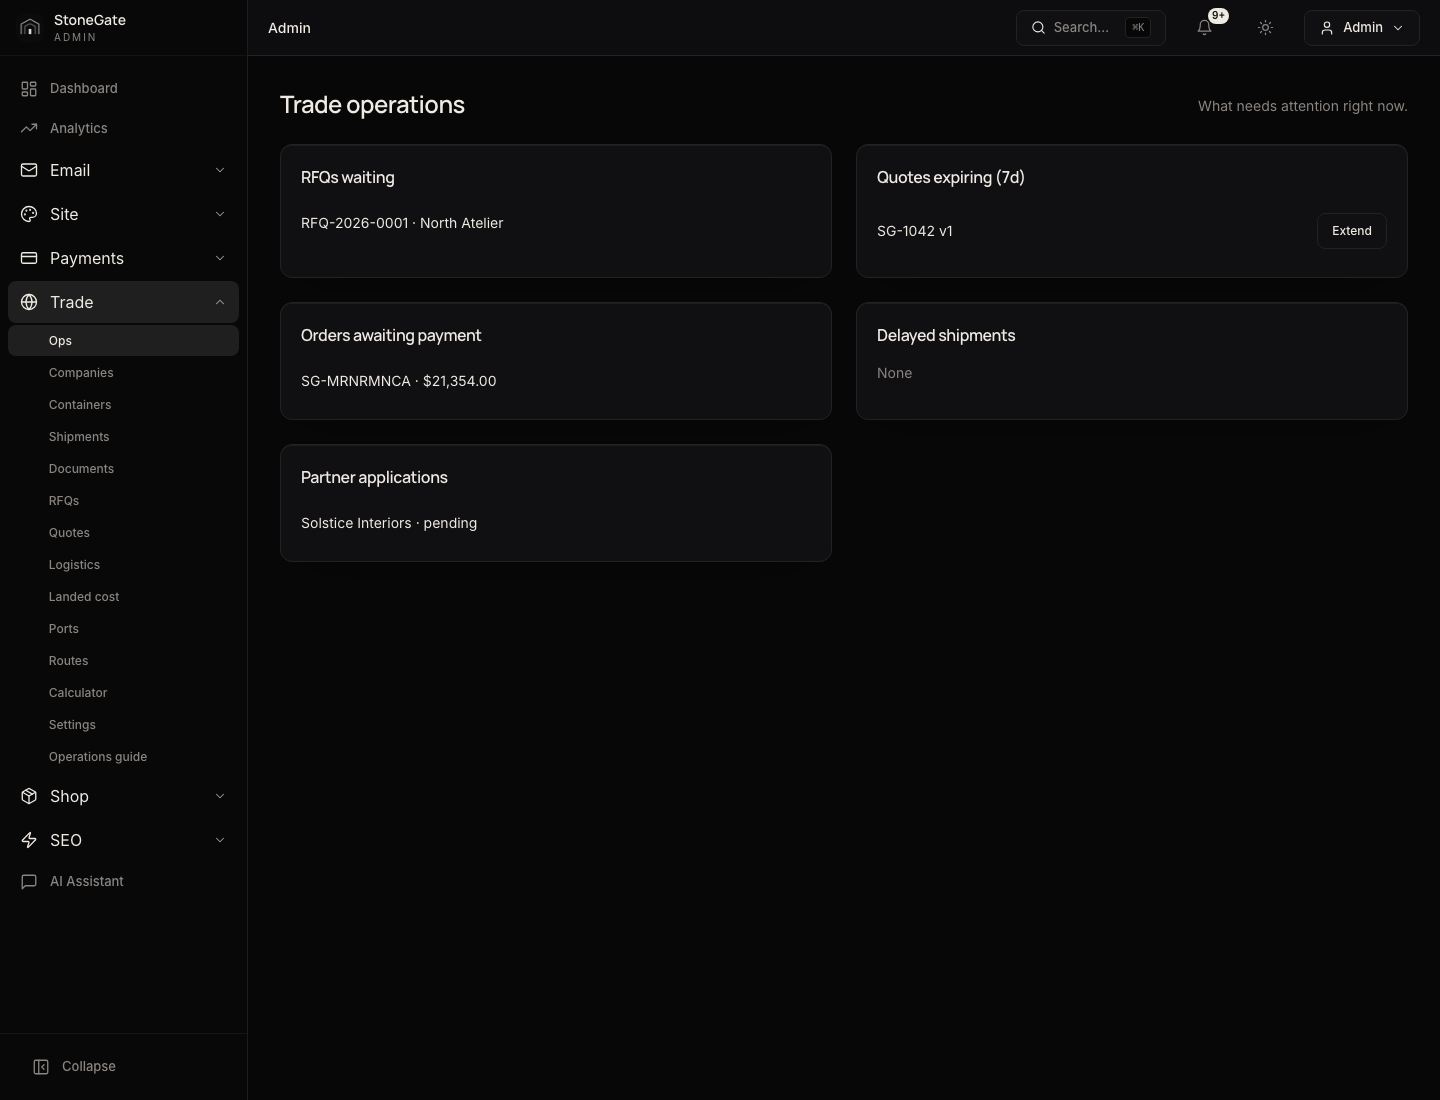Go to Logistics page
The width and height of the screenshot is (1440, 1100).
coord(123,565)
